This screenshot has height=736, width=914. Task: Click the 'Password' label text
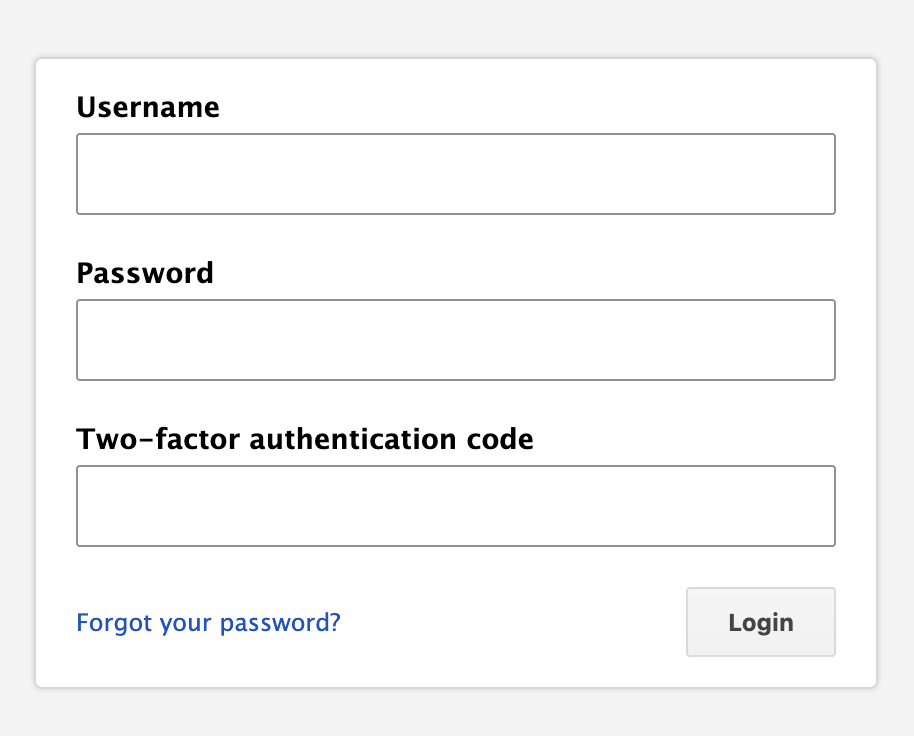click(145, 273)
